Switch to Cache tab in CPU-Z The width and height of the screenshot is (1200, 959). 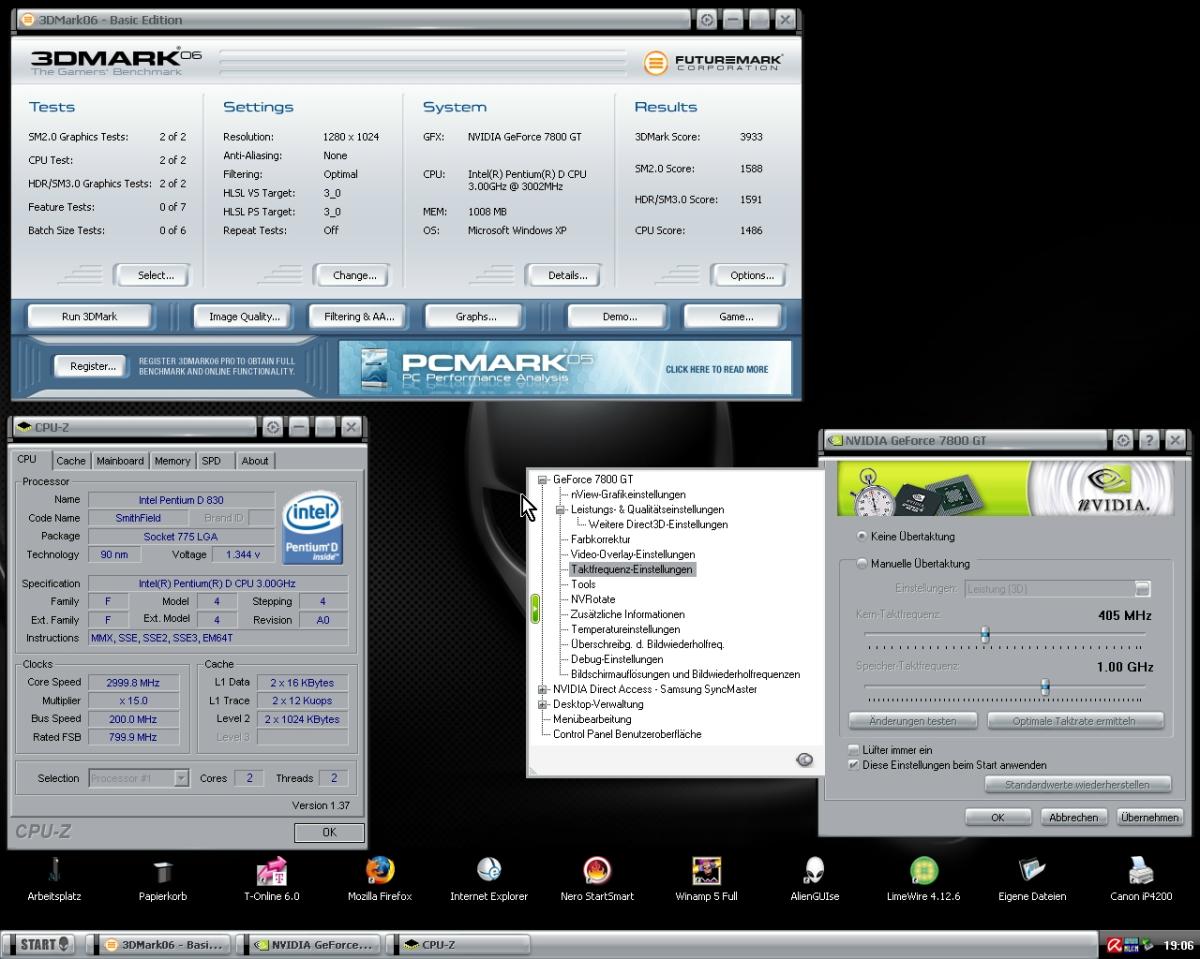71,461
